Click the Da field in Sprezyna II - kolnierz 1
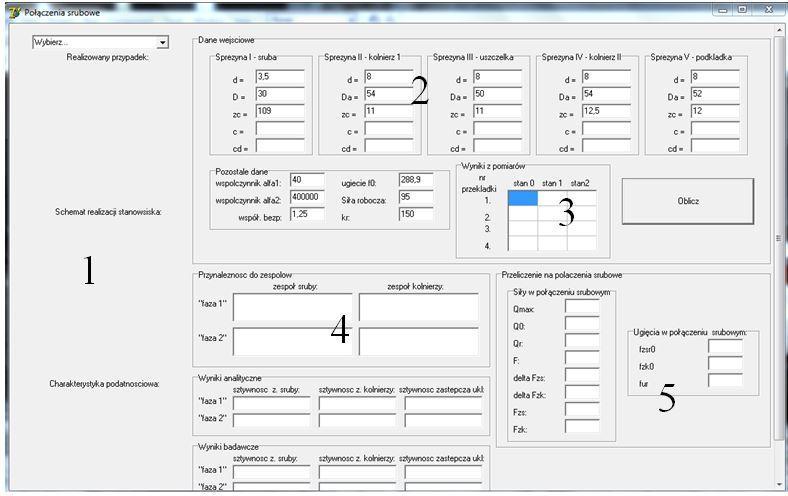788x496 pixels. 388,94
